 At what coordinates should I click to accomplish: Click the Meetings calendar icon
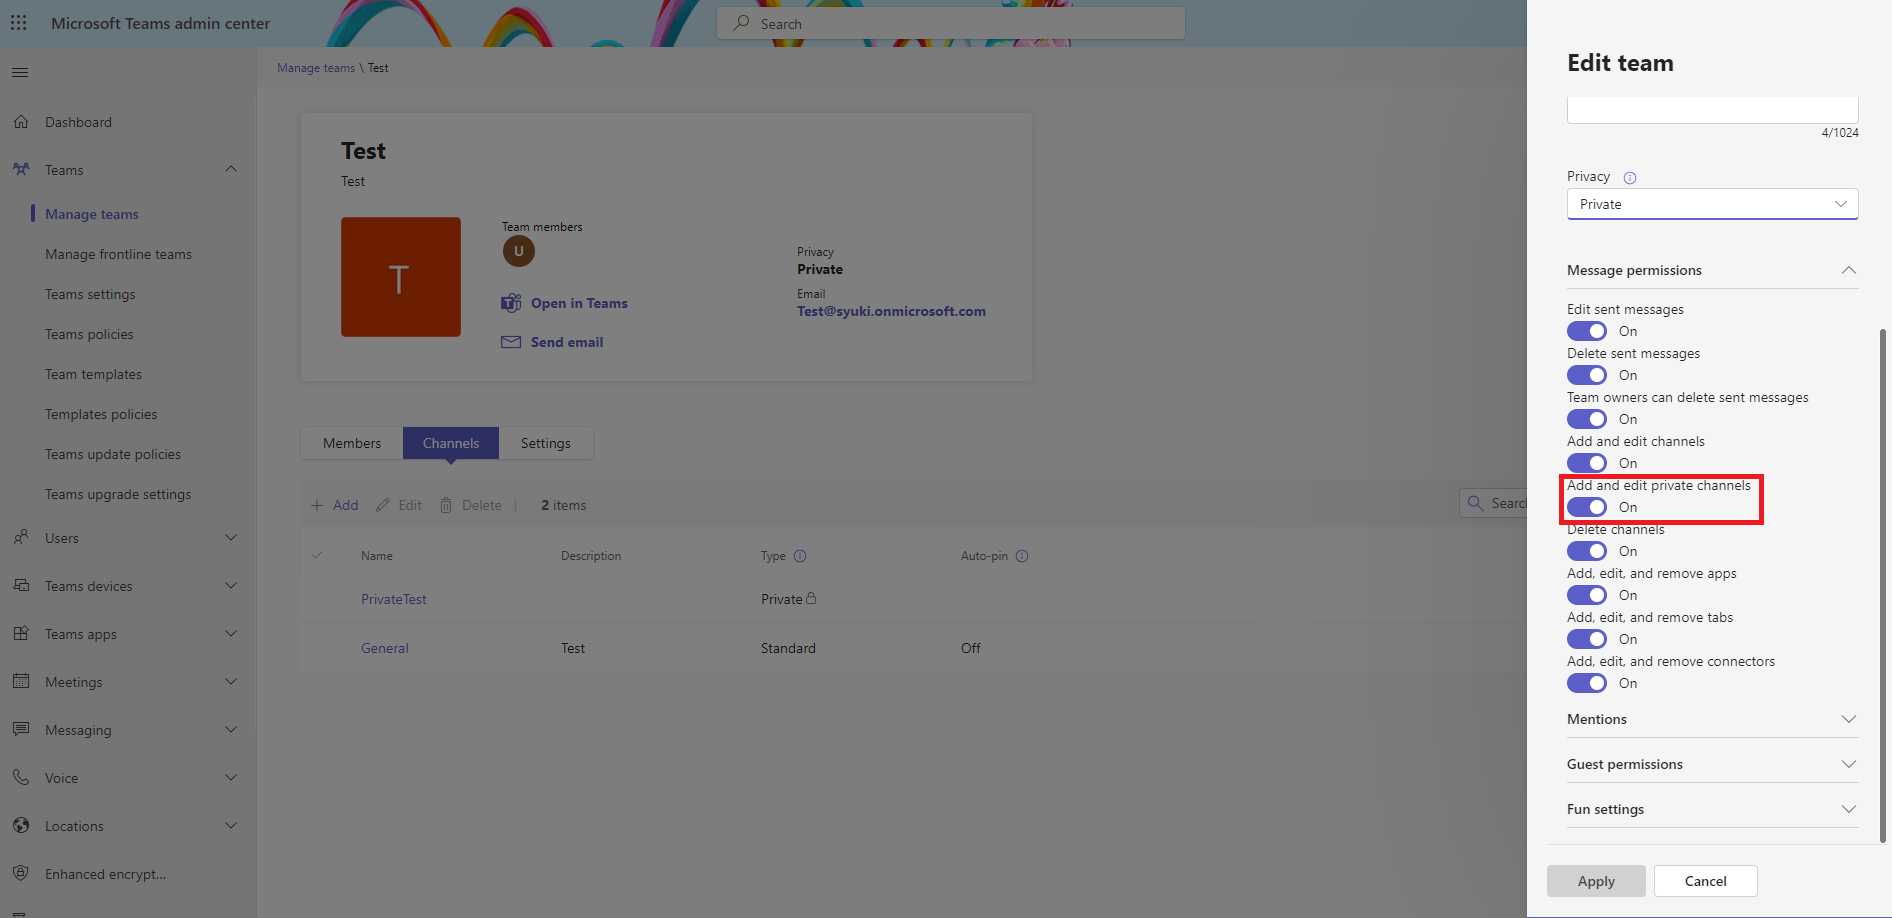21,682
